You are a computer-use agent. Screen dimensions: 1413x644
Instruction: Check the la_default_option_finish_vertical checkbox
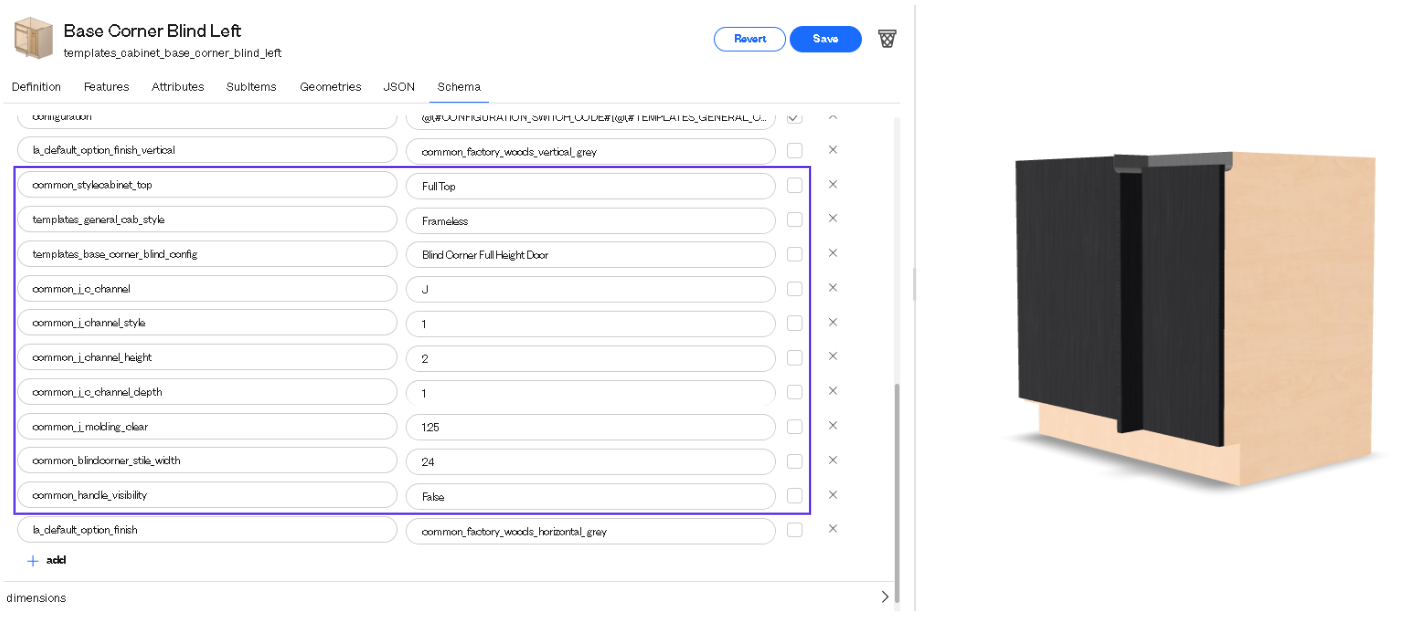coord(794,151)
